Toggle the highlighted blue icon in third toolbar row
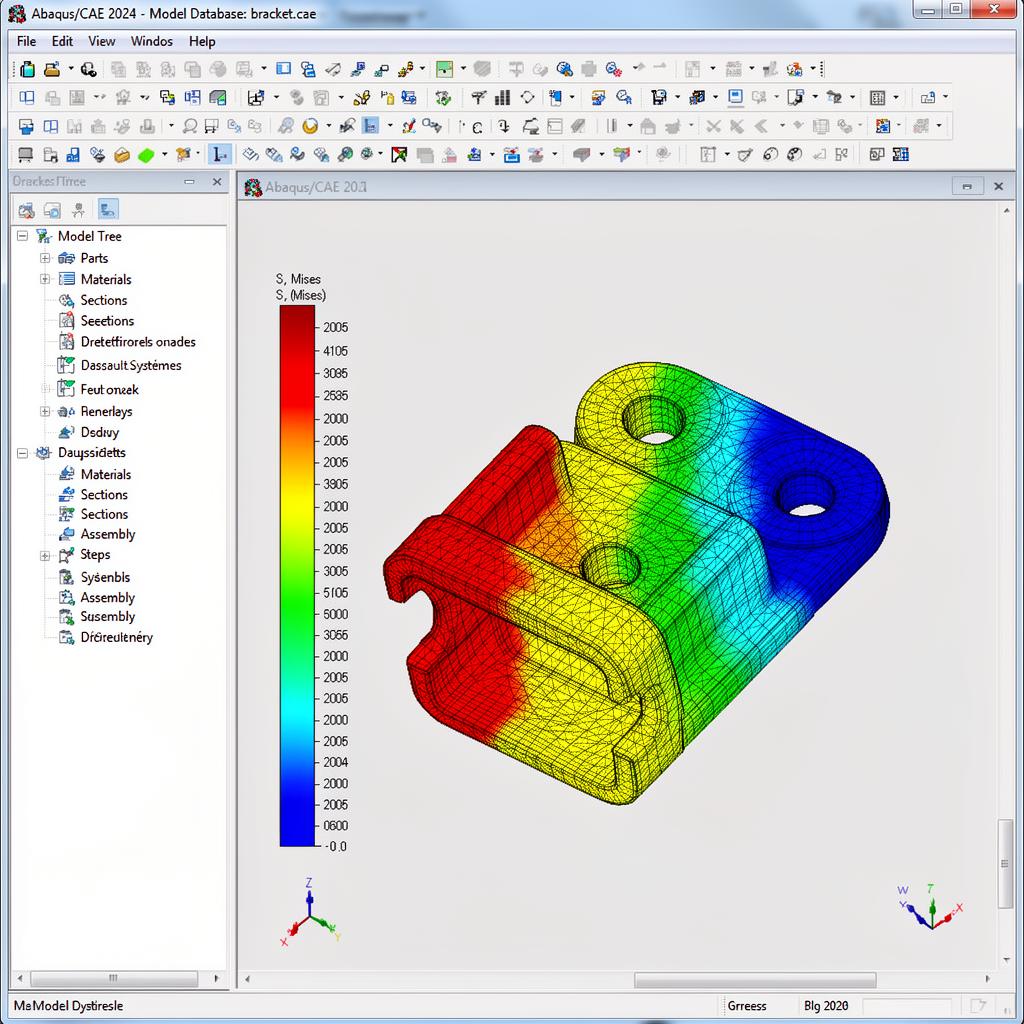 point(370,125)
